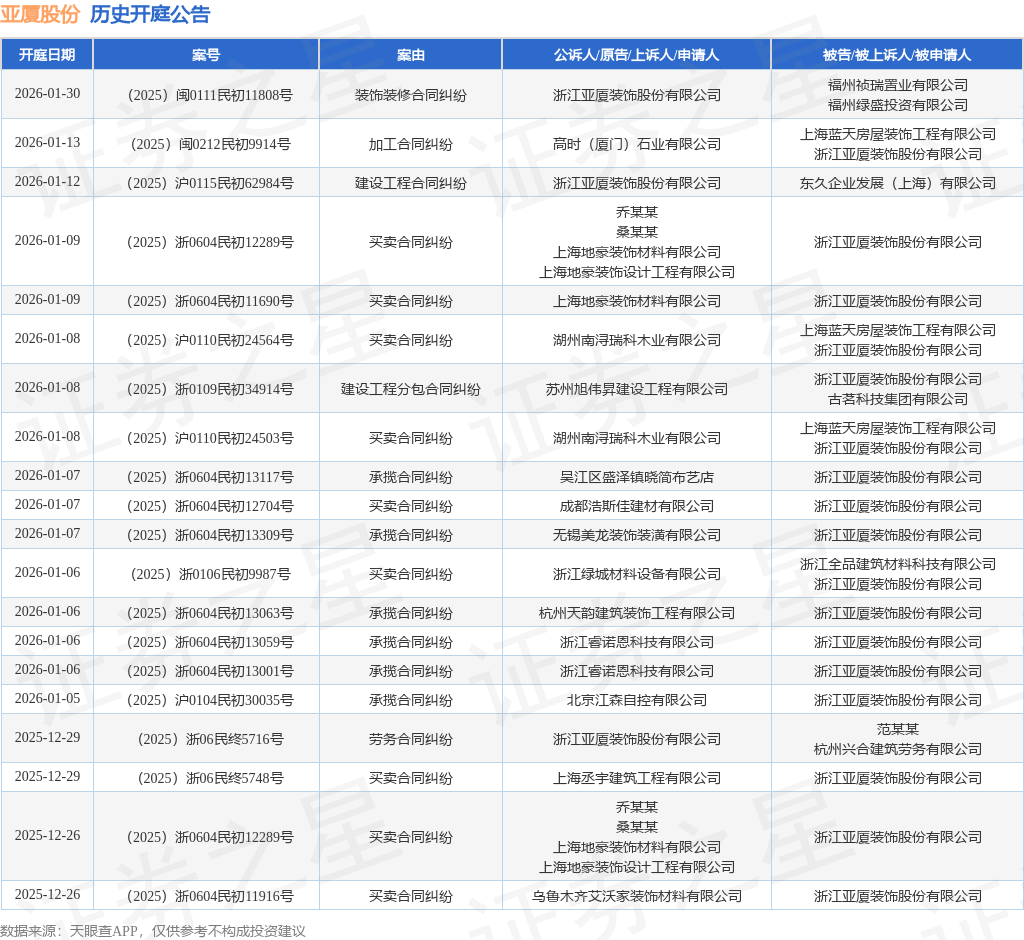Click the 公诉人/原告/上诉人/申请人 column header
The image size is (1024, 940).
coord(637,55)
